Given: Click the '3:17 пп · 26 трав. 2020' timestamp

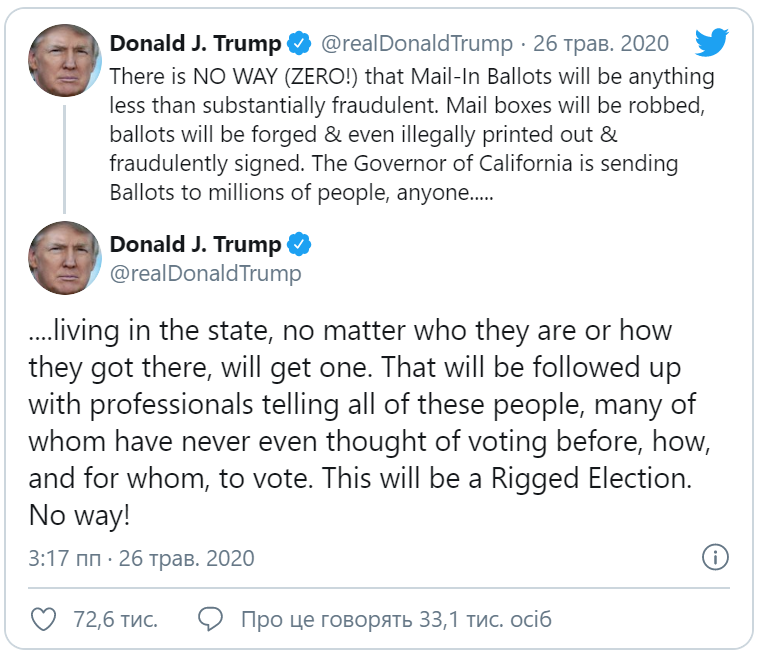Looking at the screenshot, I should pyautogui.click(x=141, y=558).
